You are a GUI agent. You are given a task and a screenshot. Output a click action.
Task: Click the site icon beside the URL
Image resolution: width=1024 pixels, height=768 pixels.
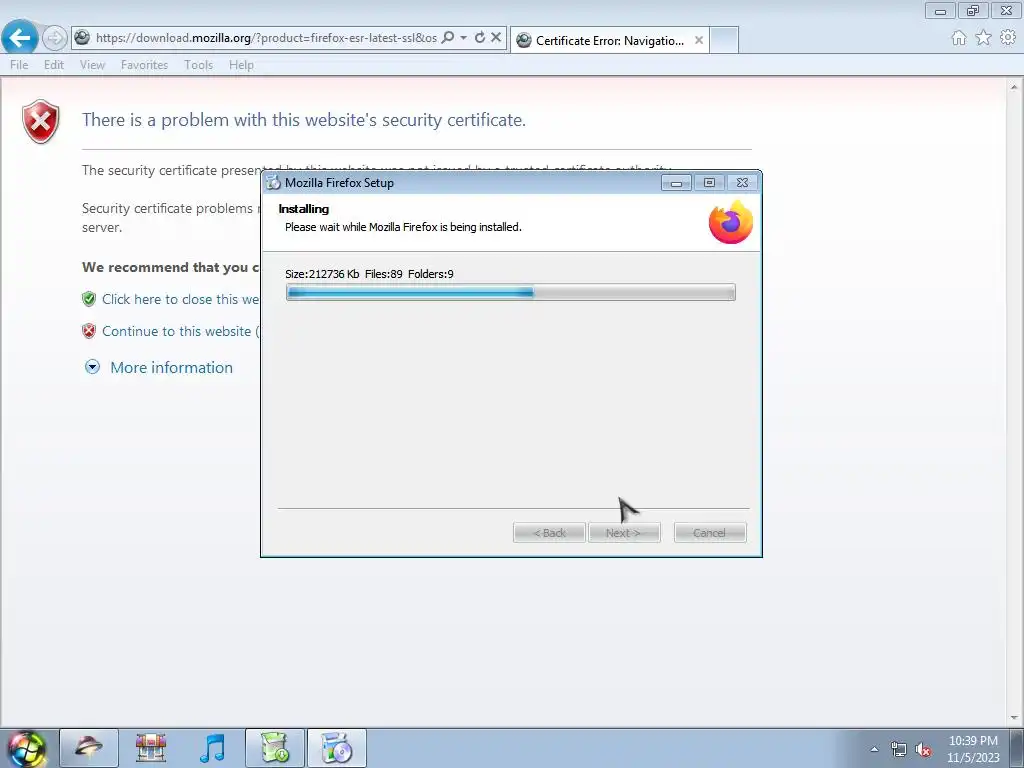point(82,37)
